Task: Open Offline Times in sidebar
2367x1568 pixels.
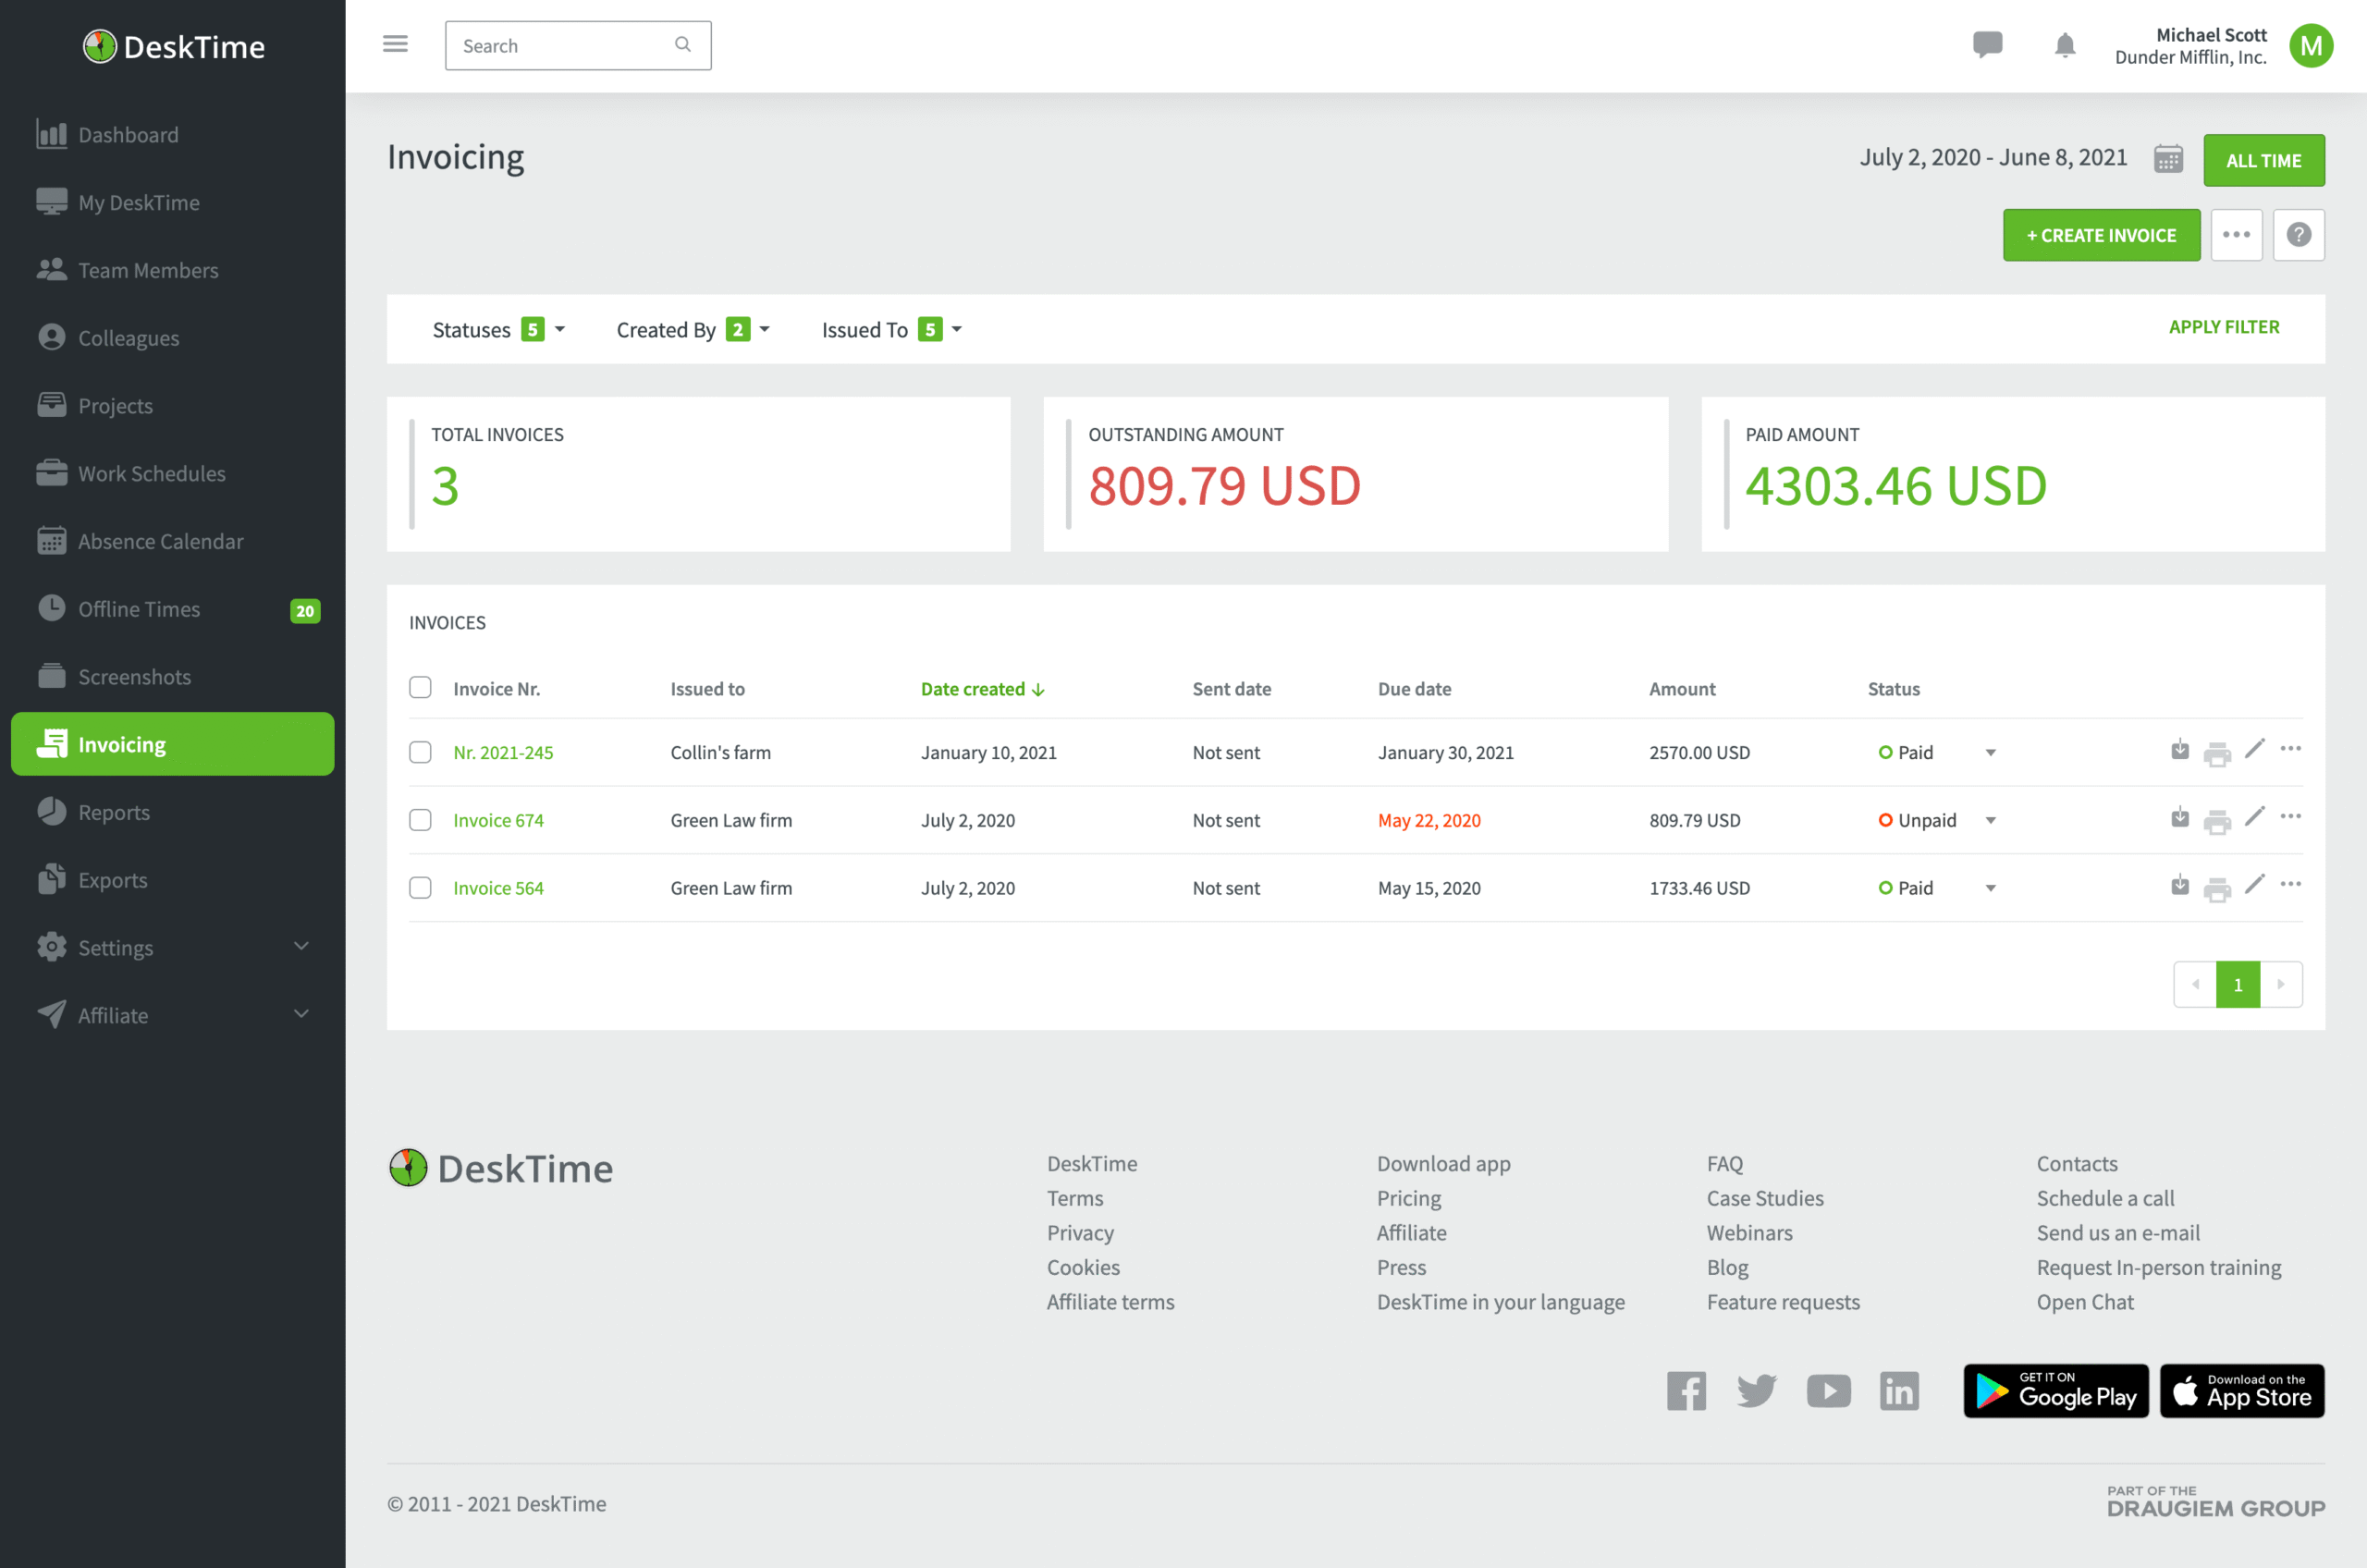Action: pyautogui.click(x=173, y=609)
